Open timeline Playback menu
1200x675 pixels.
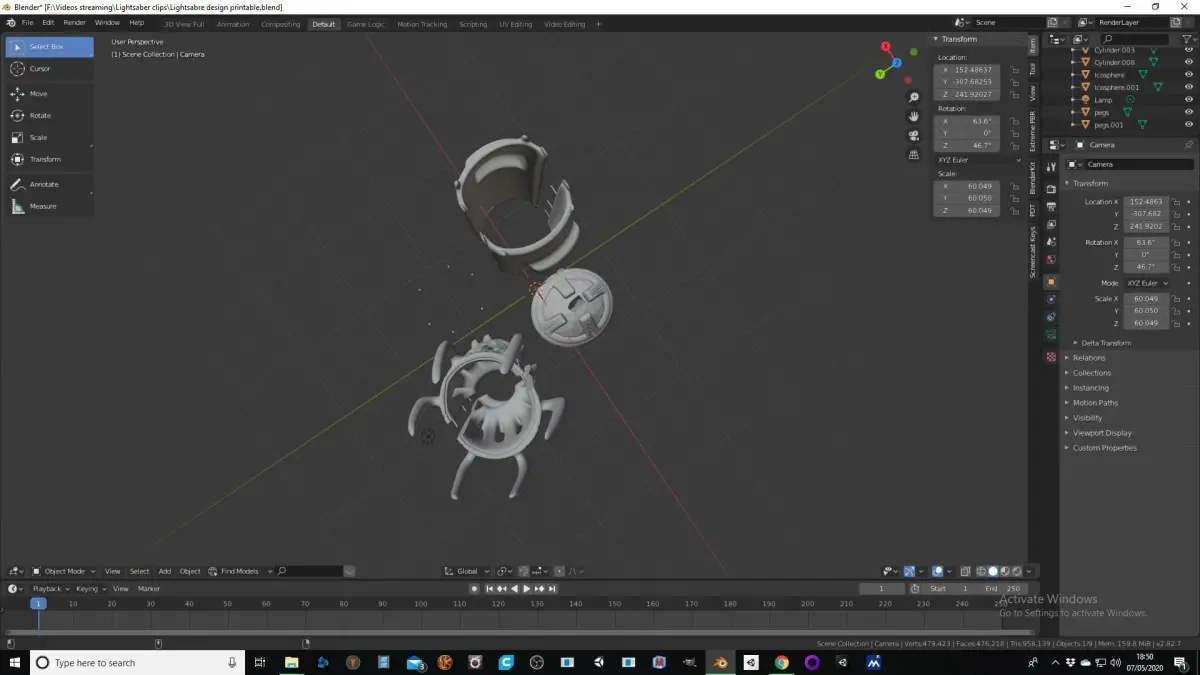coord(50,589)
